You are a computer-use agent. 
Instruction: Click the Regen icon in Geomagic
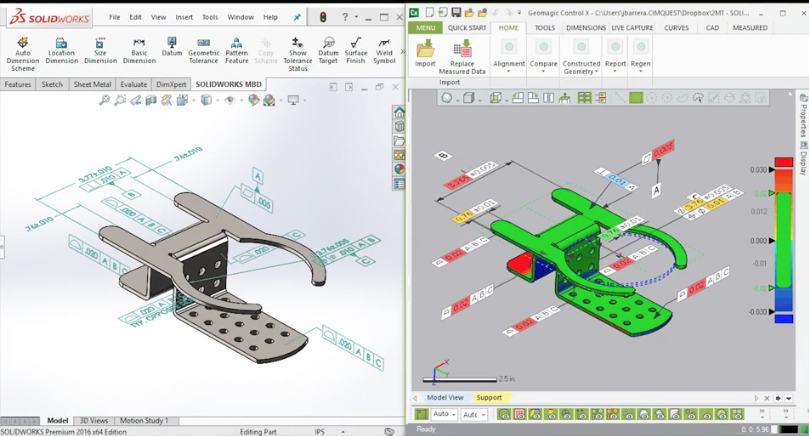640,48
